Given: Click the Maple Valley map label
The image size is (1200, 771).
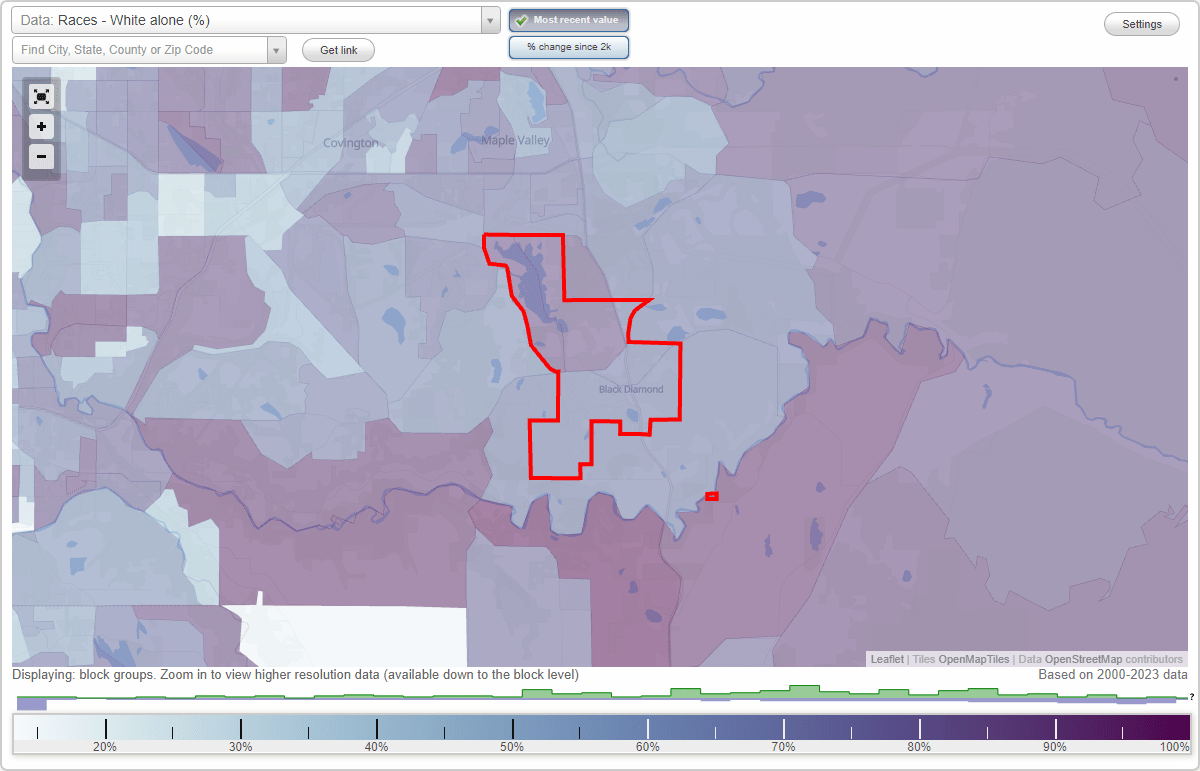Looking at the screenshot, I should point(515,140).
